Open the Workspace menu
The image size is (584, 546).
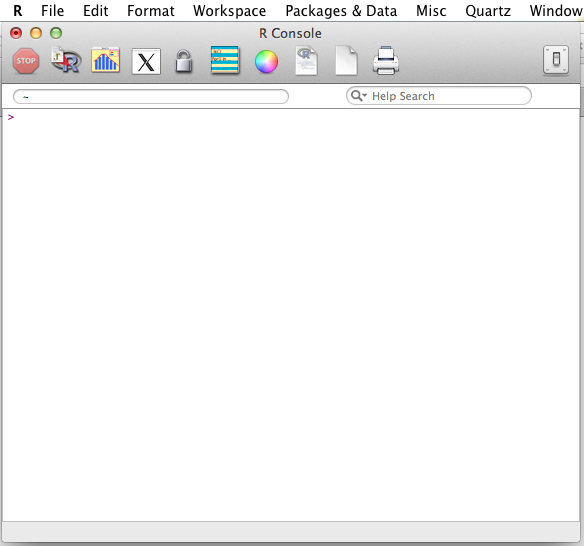pyautogui.click(x=229, y=11)
